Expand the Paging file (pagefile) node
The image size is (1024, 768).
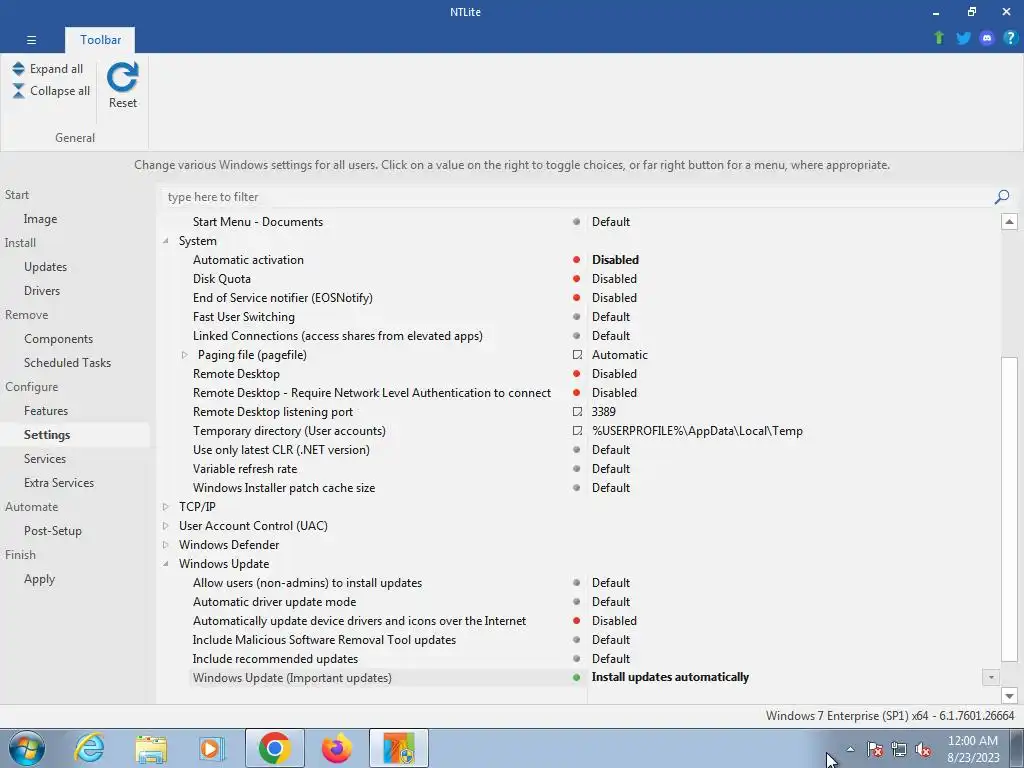pos(184,355)
